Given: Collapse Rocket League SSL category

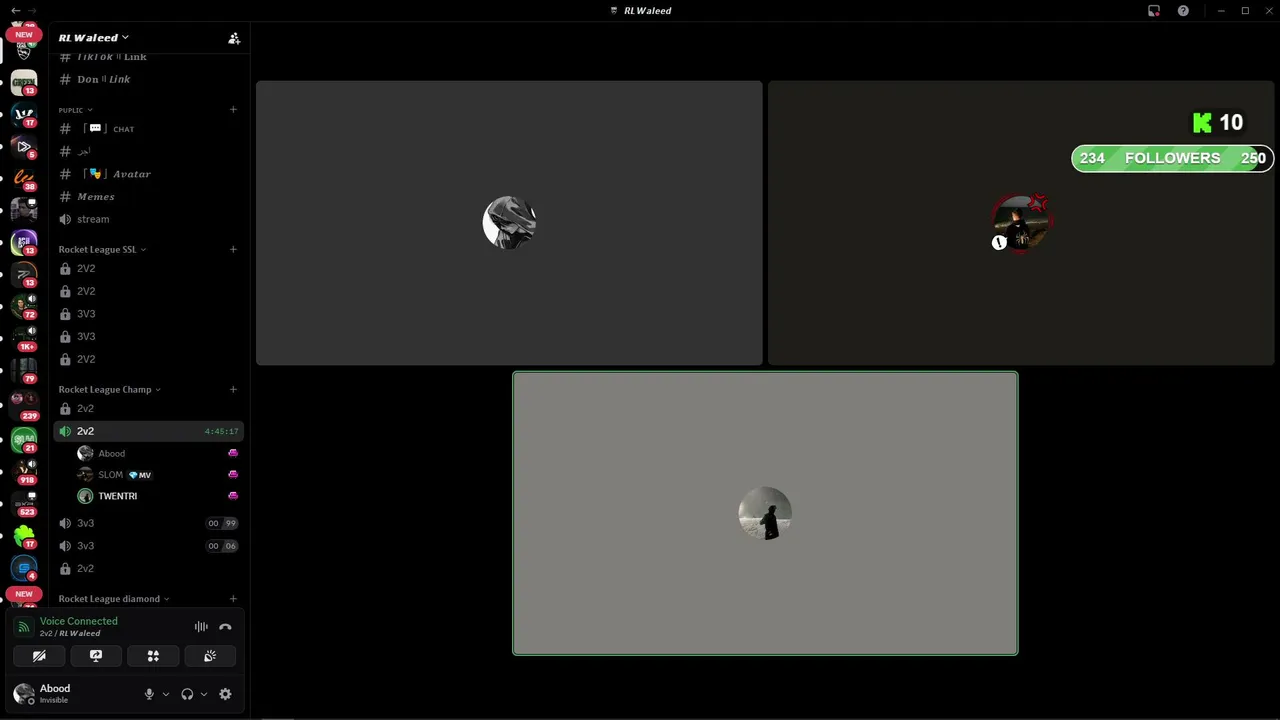Looking at the screenshot, I should [x=102, y=250].
